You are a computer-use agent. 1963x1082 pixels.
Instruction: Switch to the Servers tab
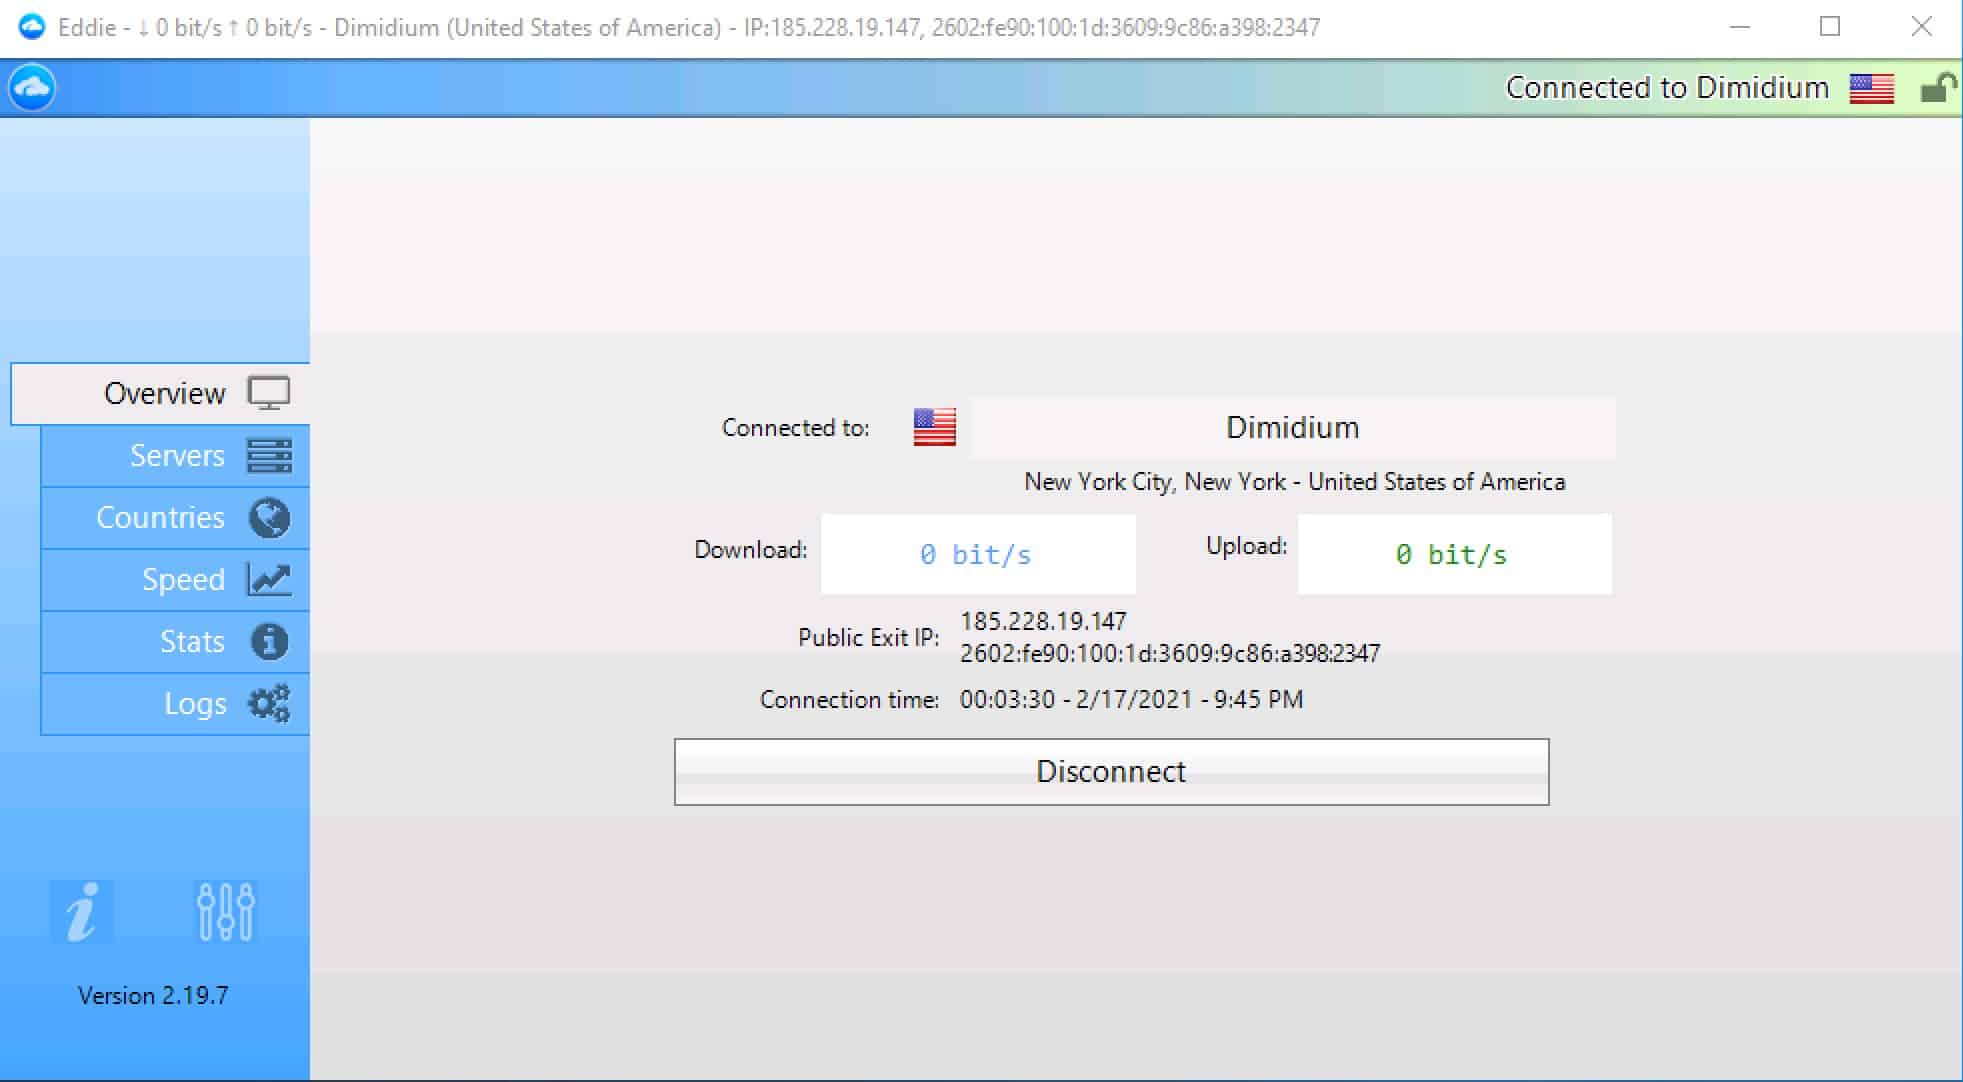[x=175, y=456]
